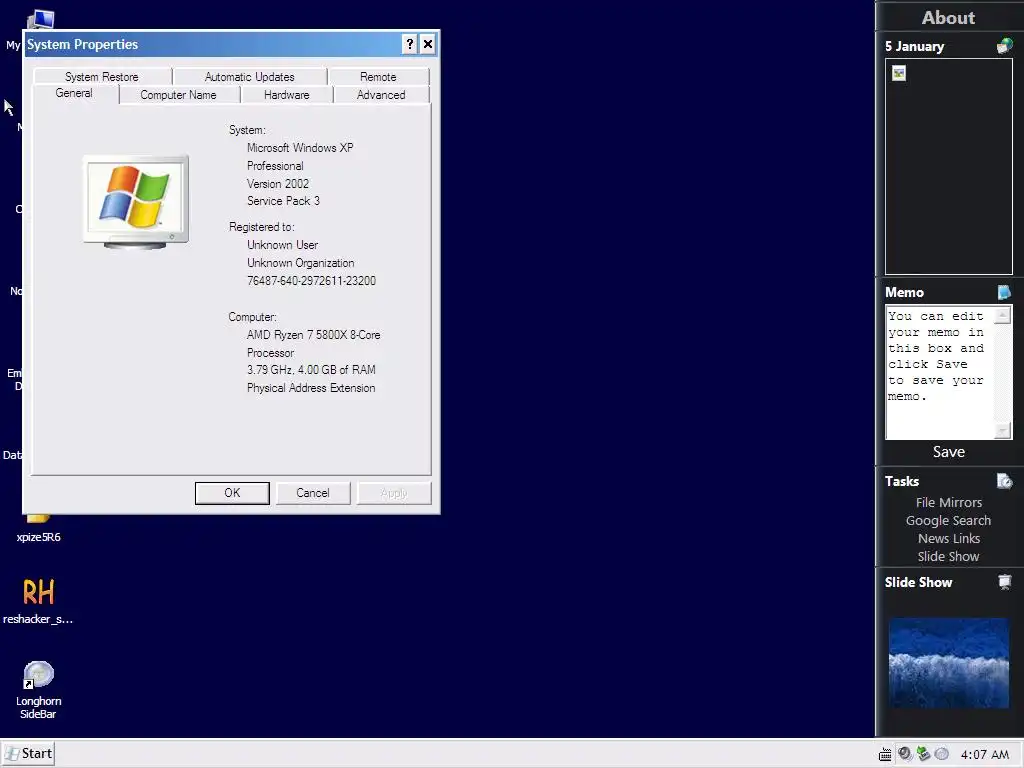The height and width of the screenshot is (768, 1024).
Task: Click the Version 2002 text
Action: tap(278, 184)
